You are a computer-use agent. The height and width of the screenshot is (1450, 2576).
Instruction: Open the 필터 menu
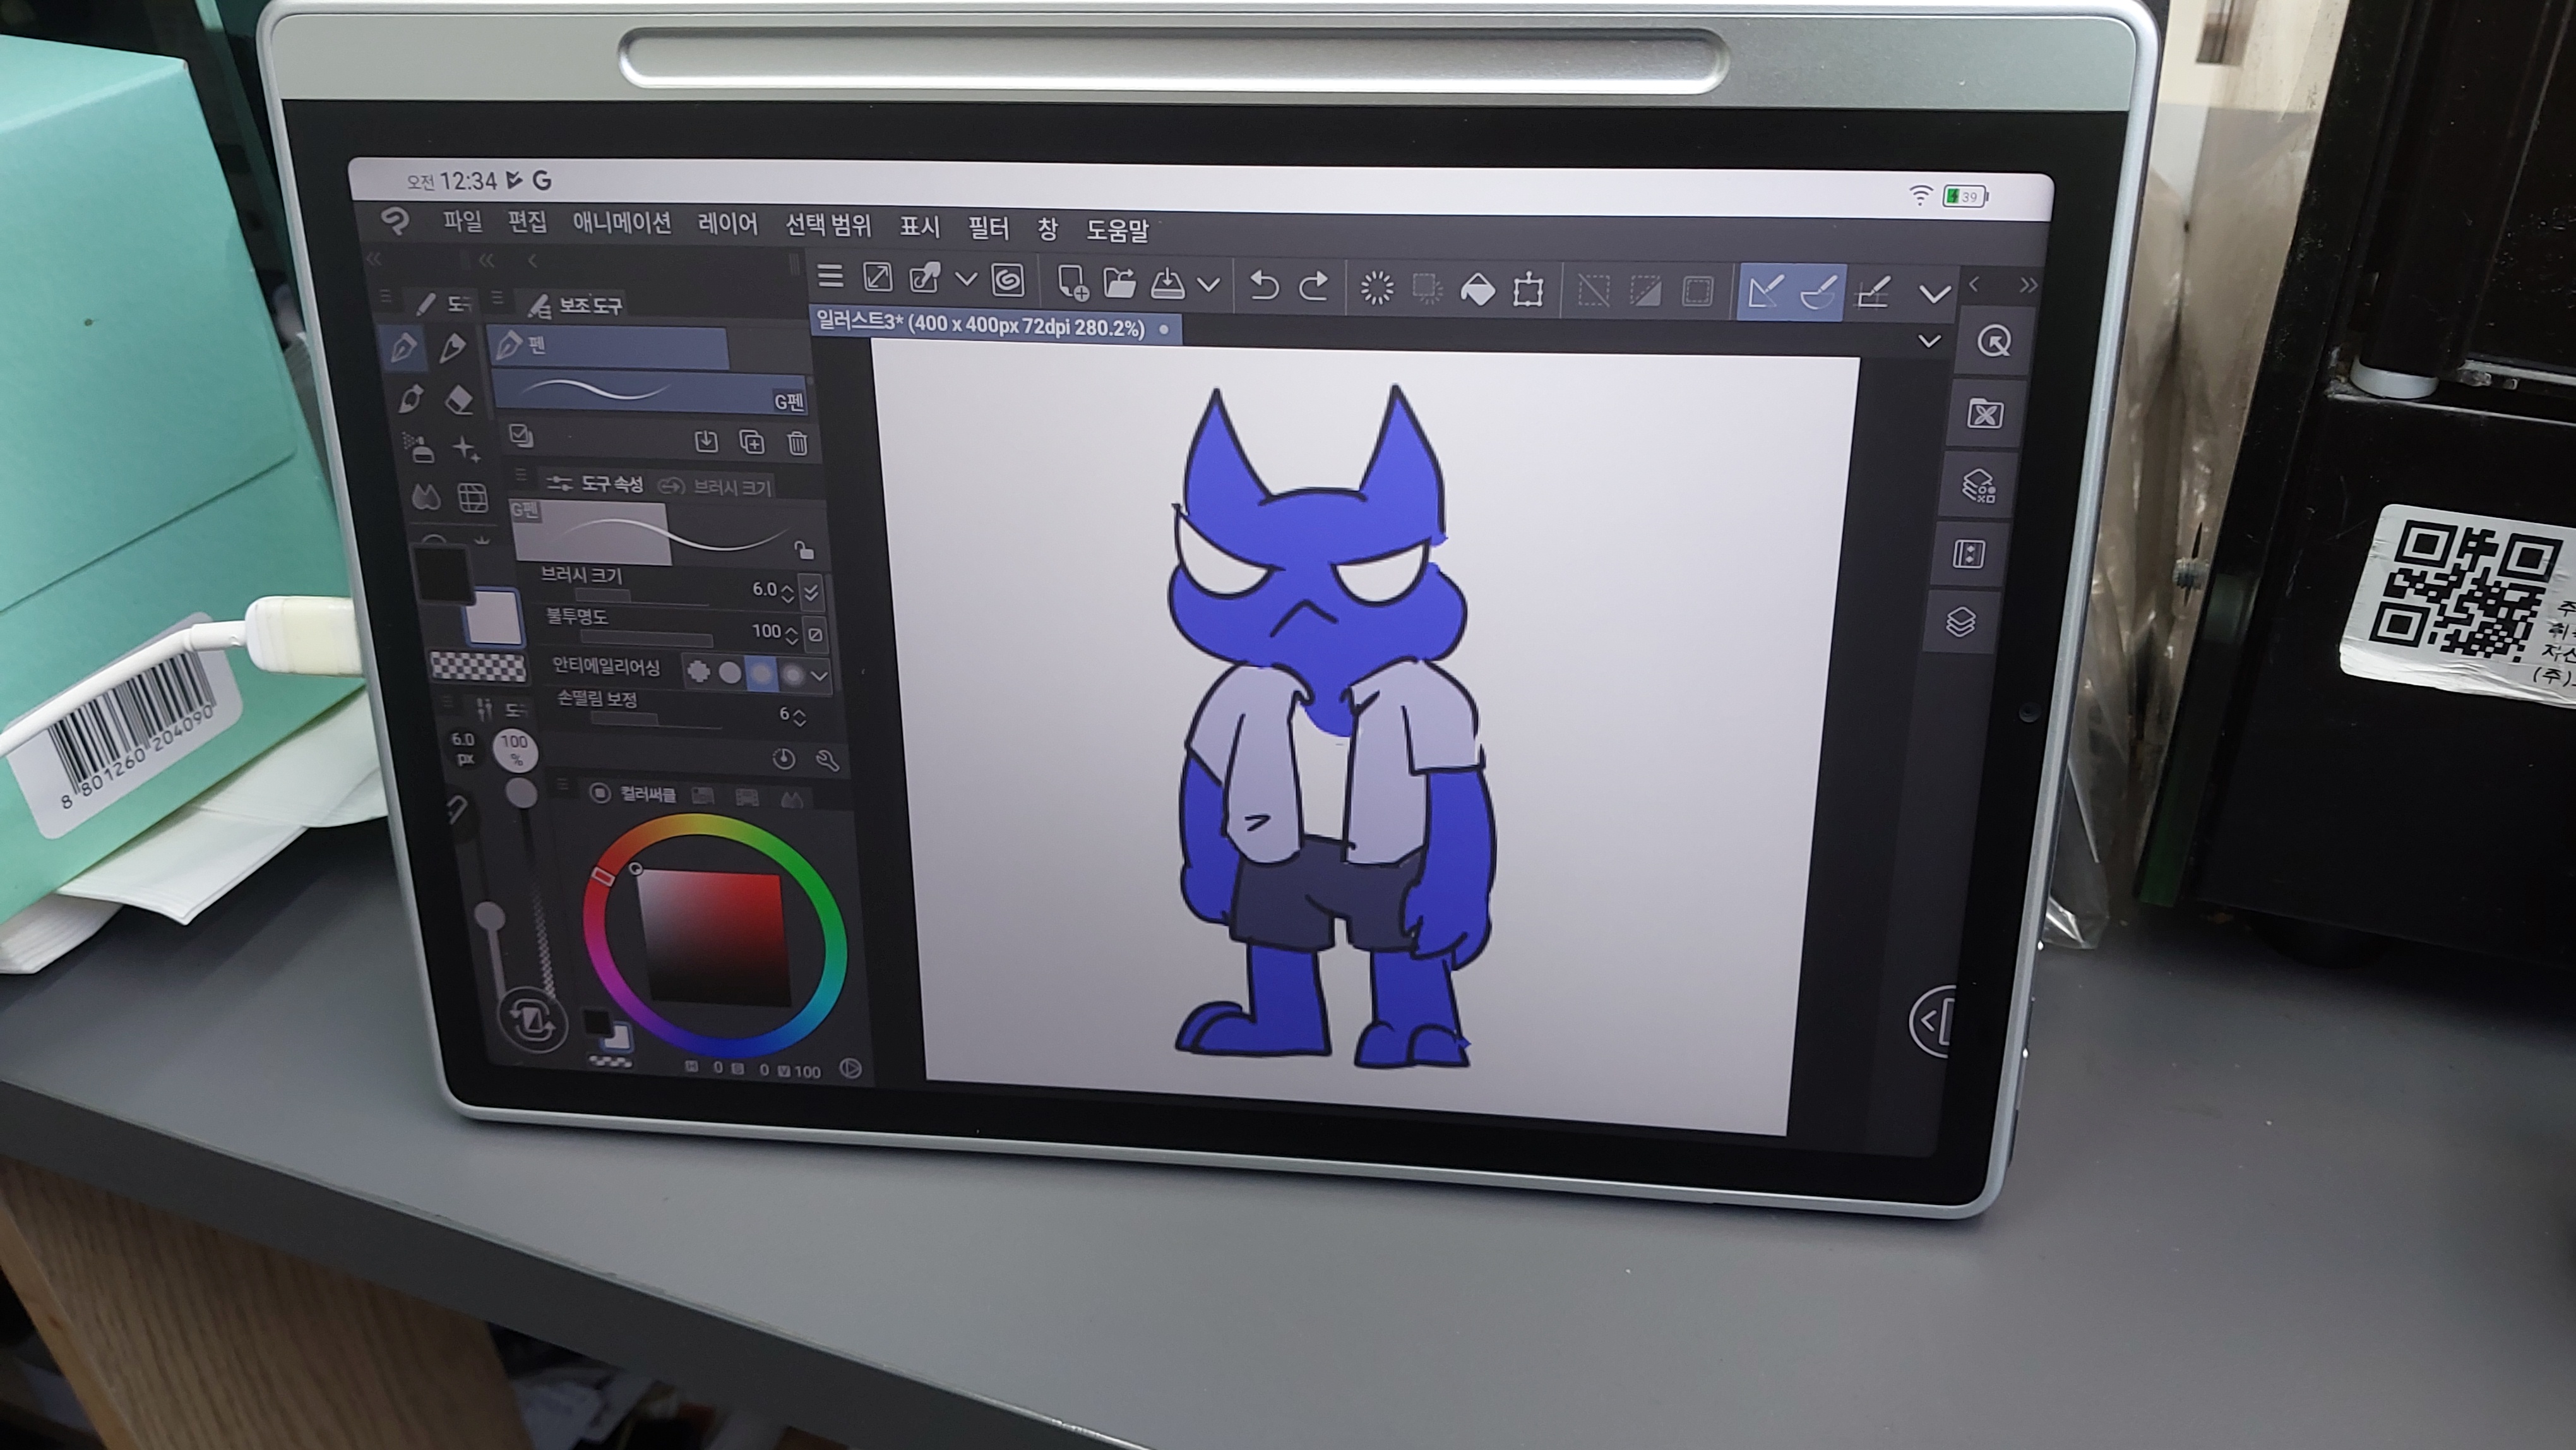point(988,228)
